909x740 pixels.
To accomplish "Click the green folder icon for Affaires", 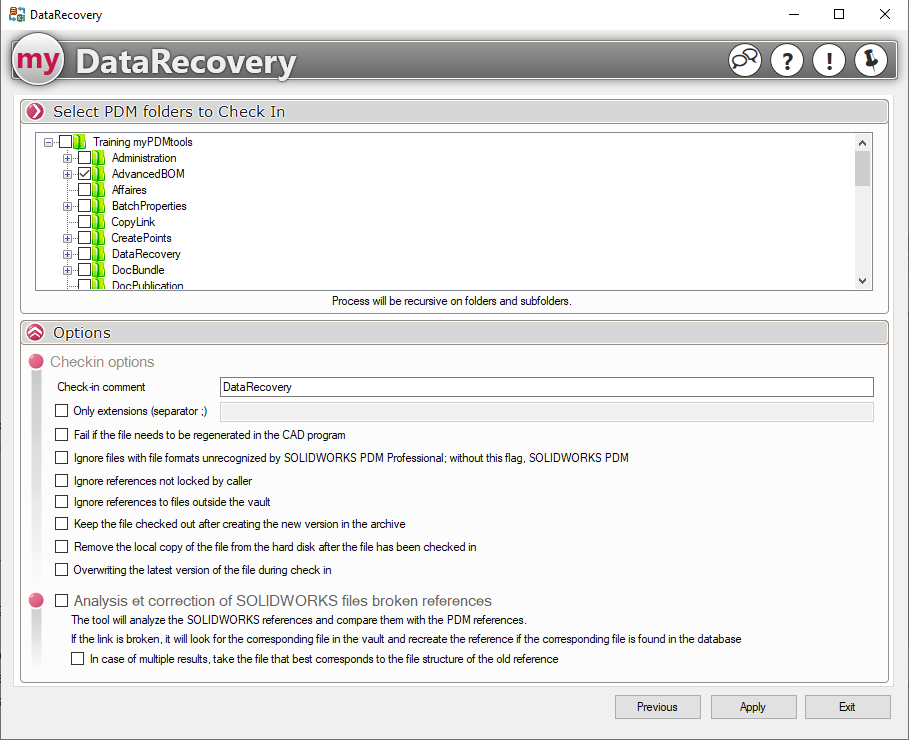I will (x=99, y=190).
